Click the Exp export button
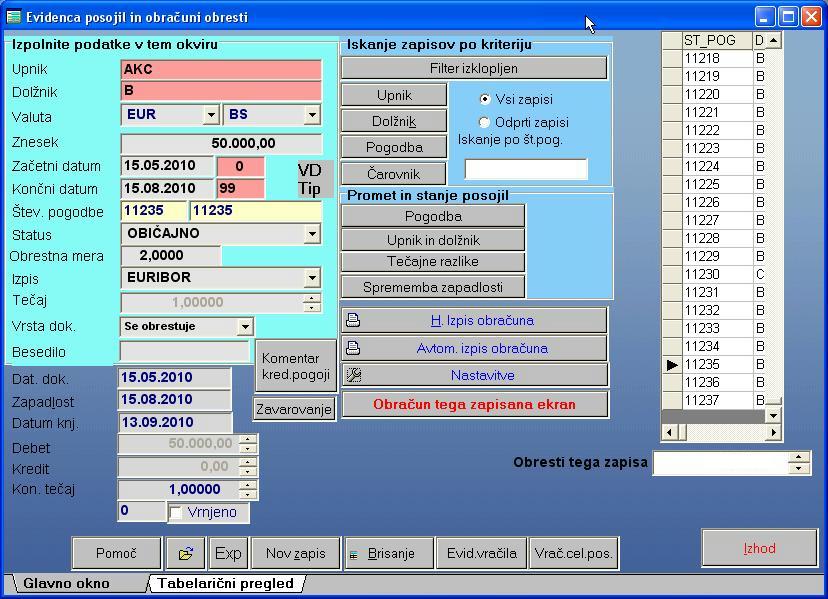This screenshot has width=828, height=599. 228,553
